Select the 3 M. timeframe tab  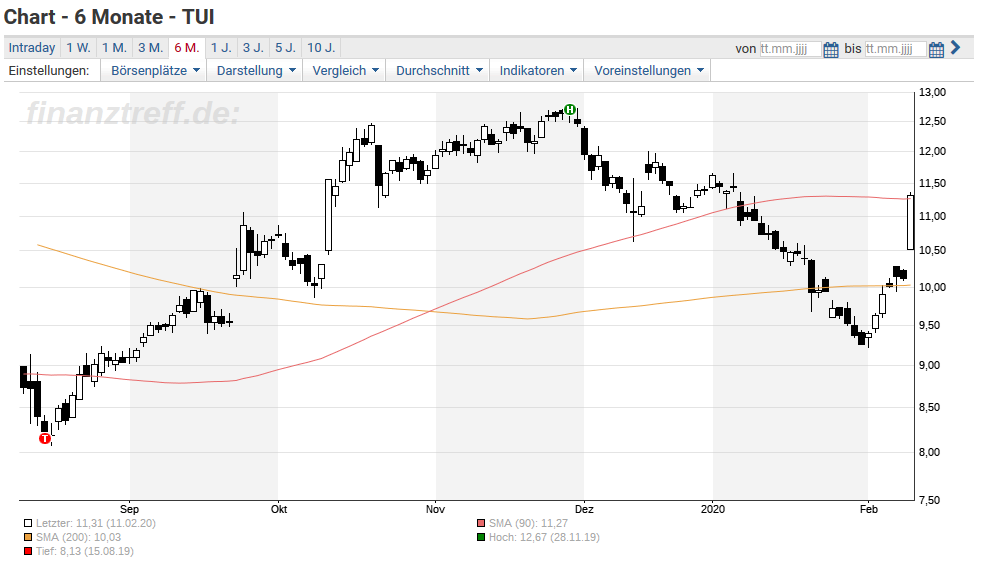click(150, 48)
